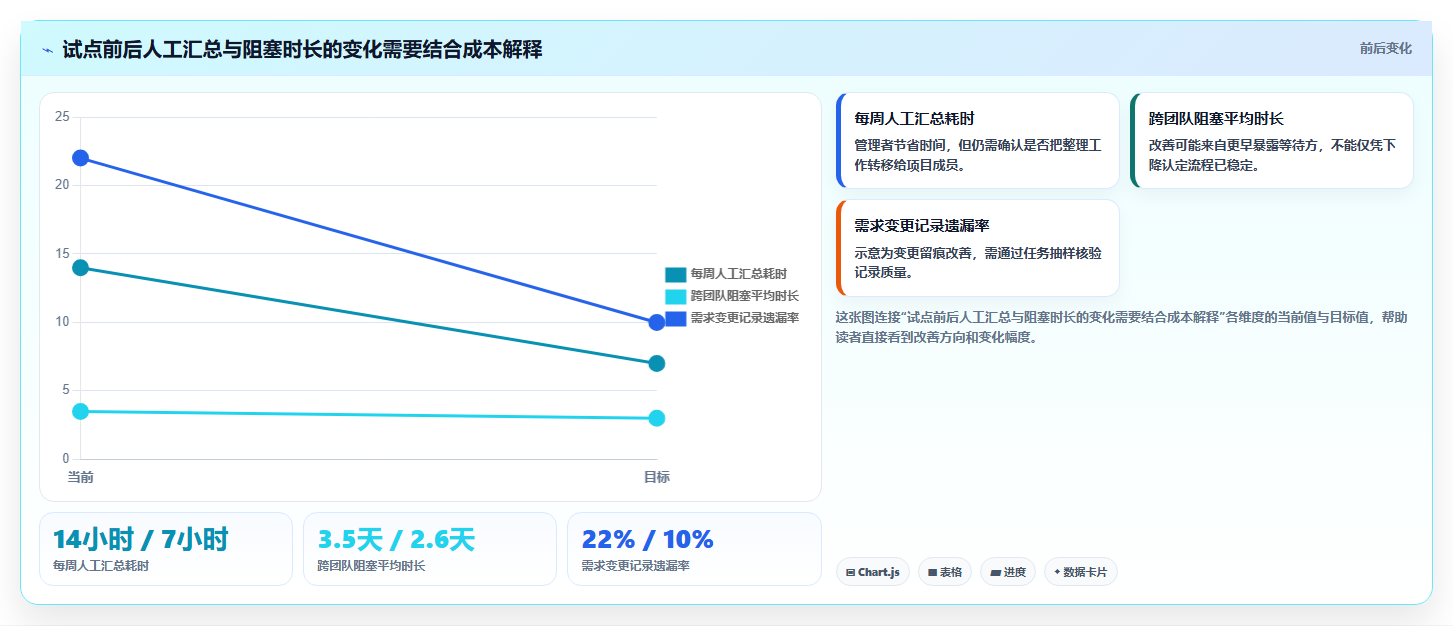Image resolution: width=1453 pixels, height=626 pixels.
Task: Toggle 跨团队阻塞平均时长 legend color box
Action: pyautogui.click(x=676, y=296)
